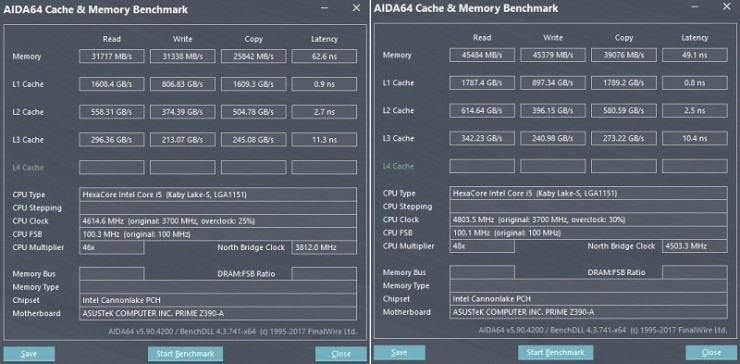Click Save in the right AIDA64 window
The image size is (740, 364).
pos(399,352)
